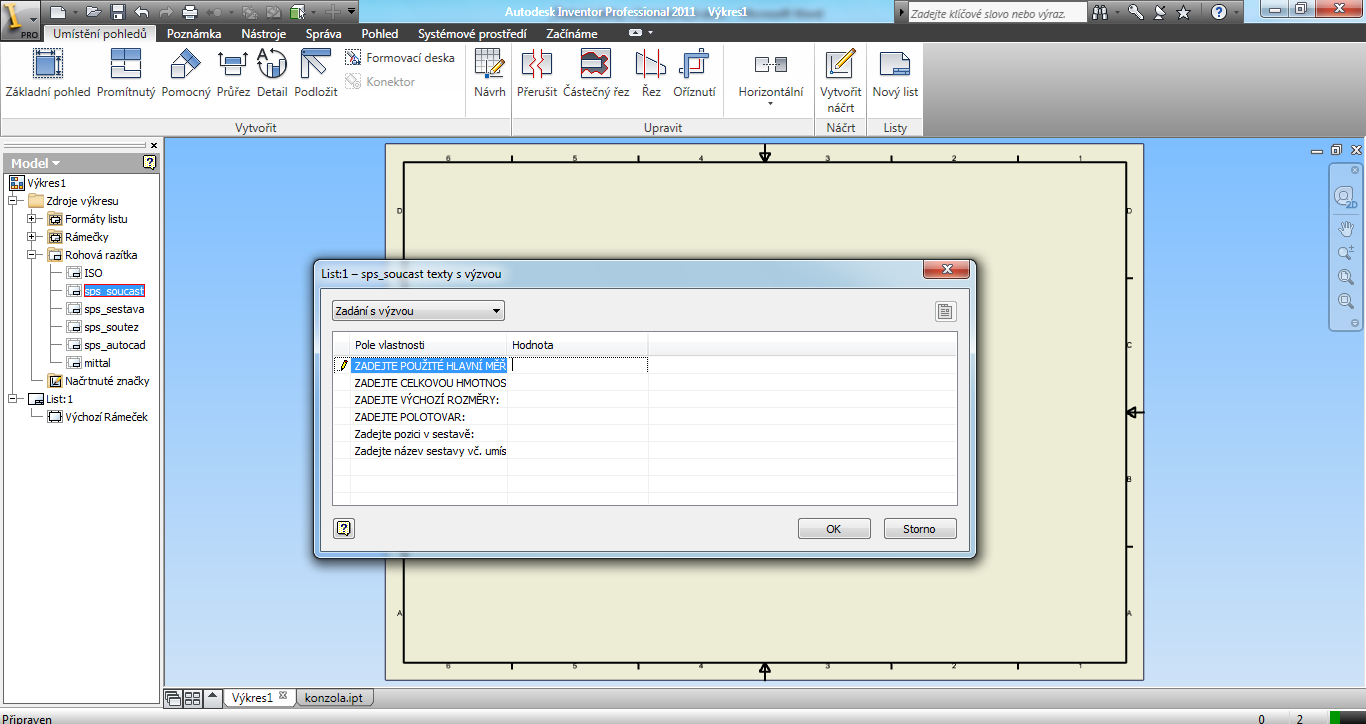
Task: Select the Oříznutí crop tool
Action: tap(694, 73)
